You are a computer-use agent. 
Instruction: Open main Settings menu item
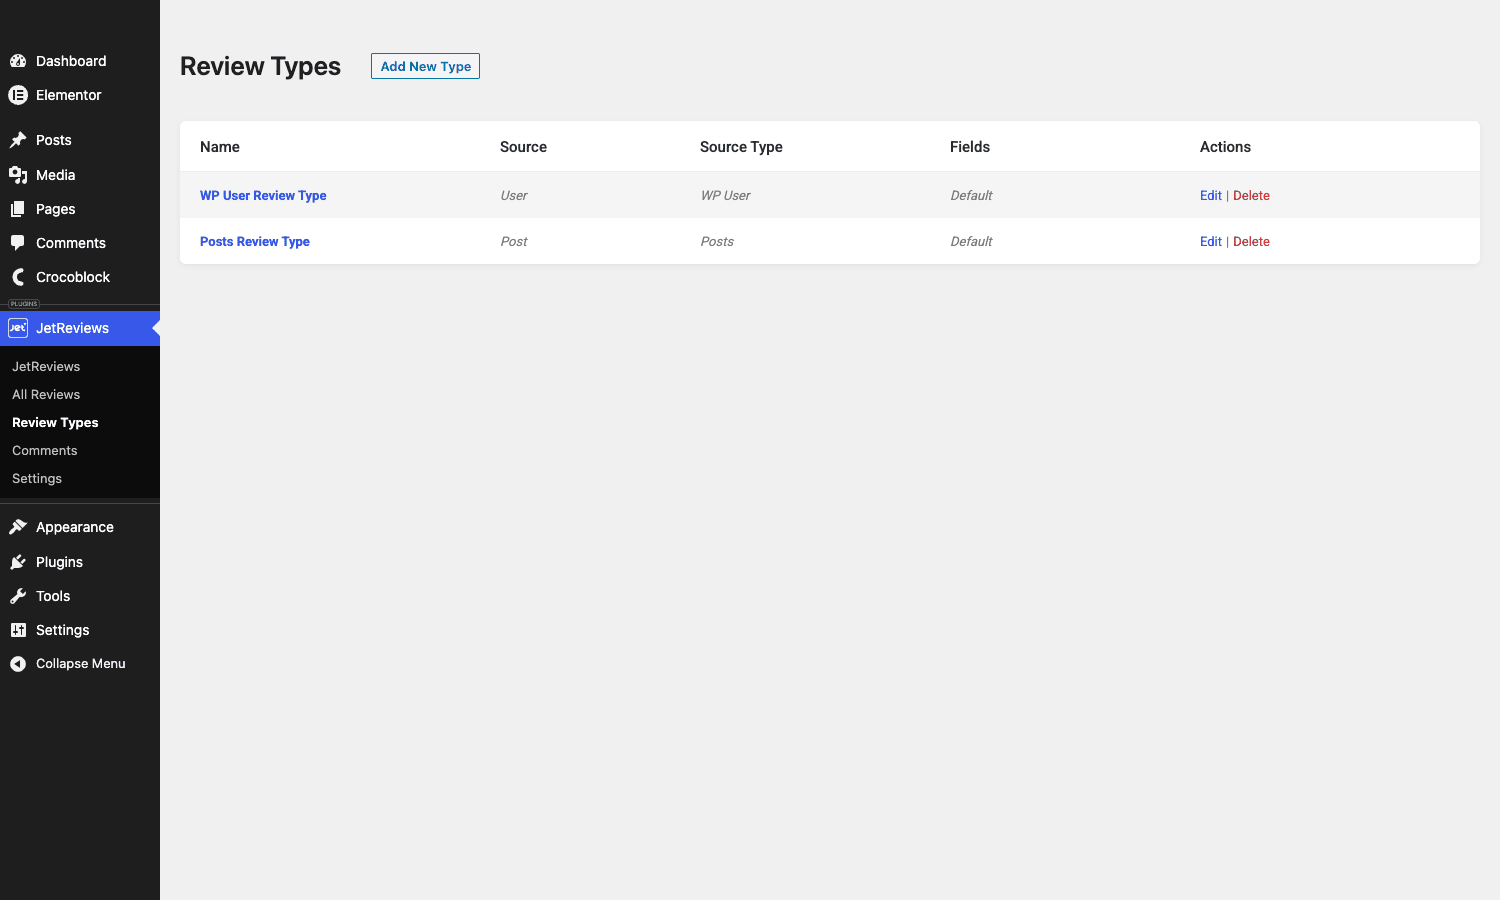pyautogui.click(x=63, y=630)
